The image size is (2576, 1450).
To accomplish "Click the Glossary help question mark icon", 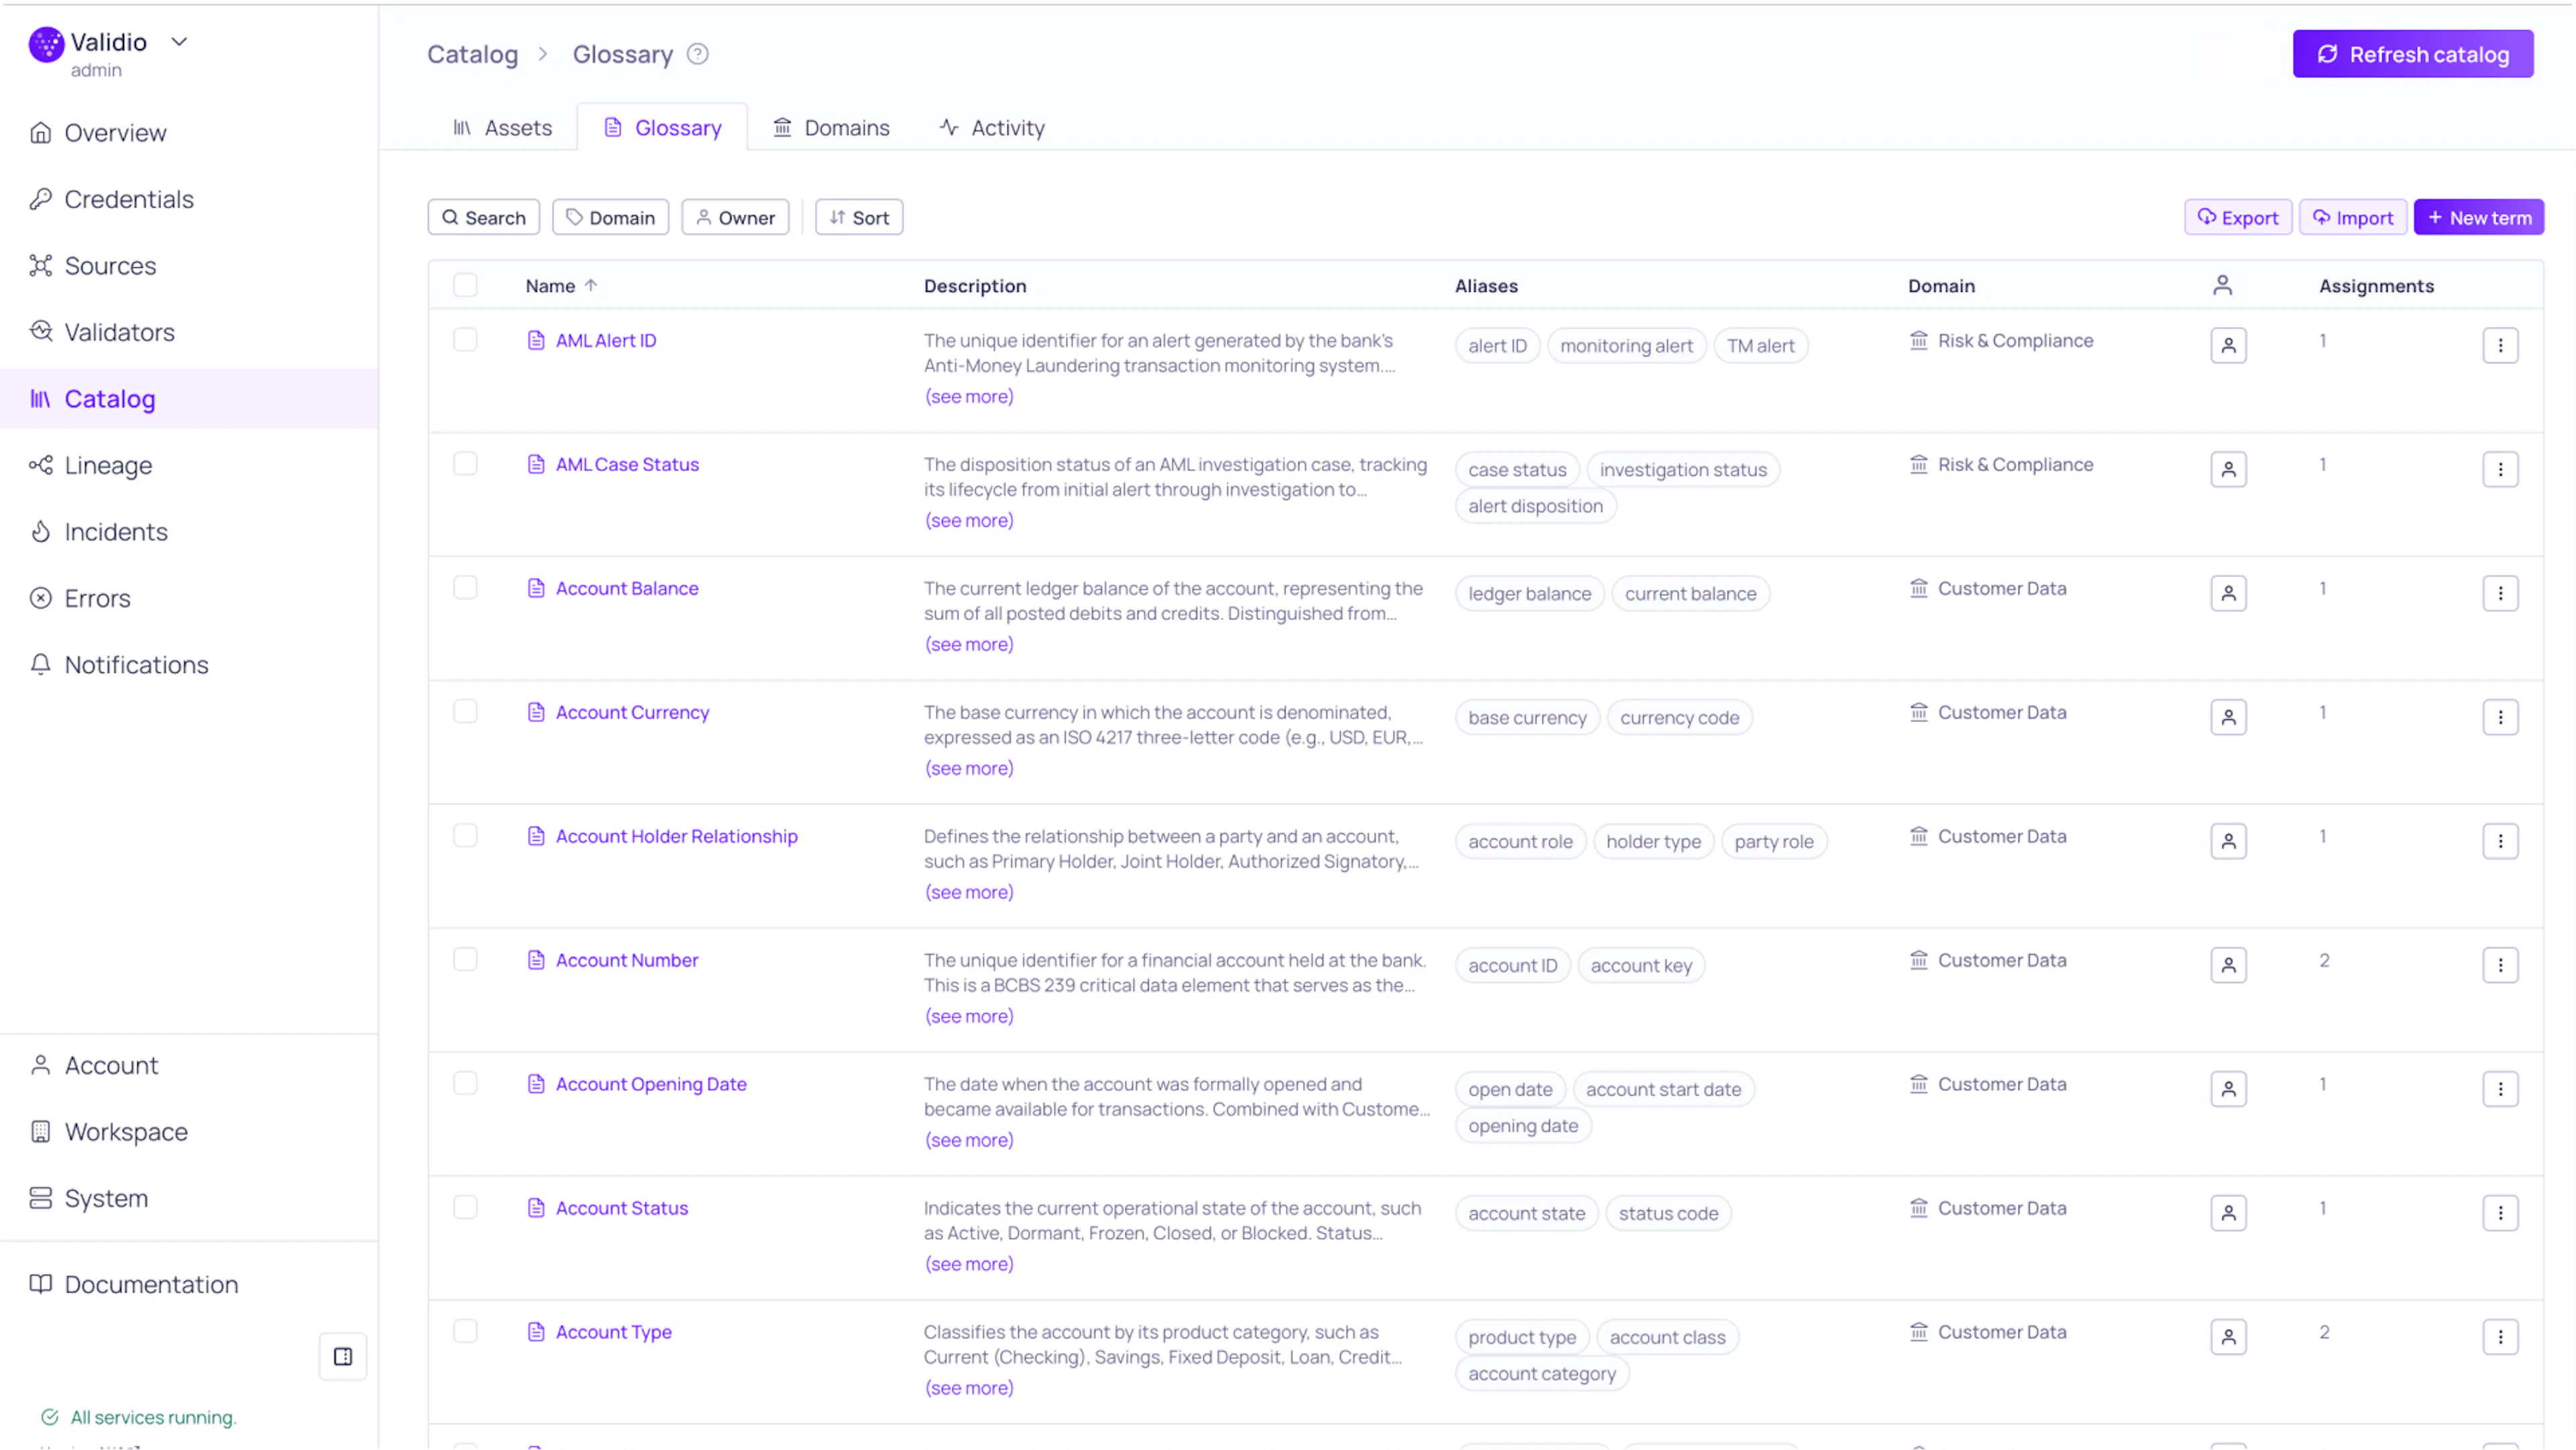I will [697, 54].
